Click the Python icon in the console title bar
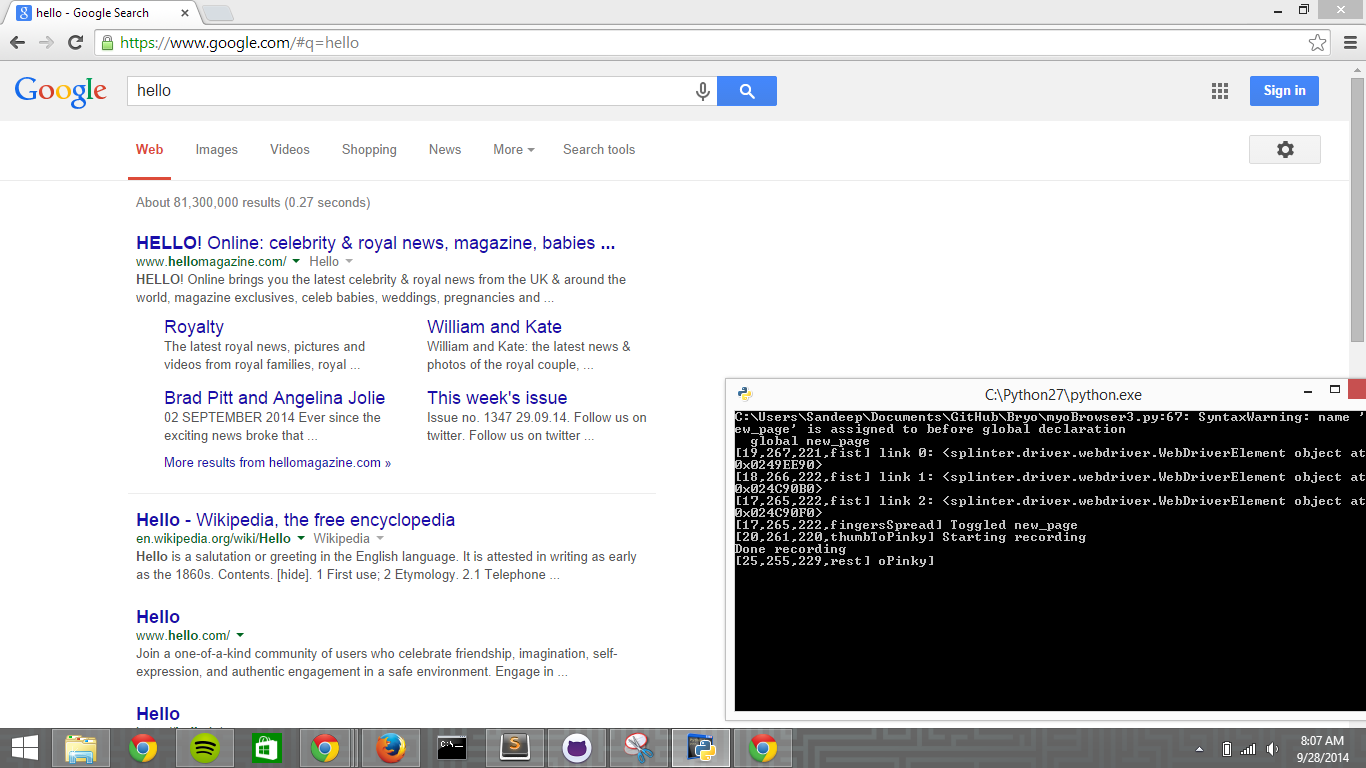The height and width of the screenshot is (768, 1366). click(x=745, y=394)
